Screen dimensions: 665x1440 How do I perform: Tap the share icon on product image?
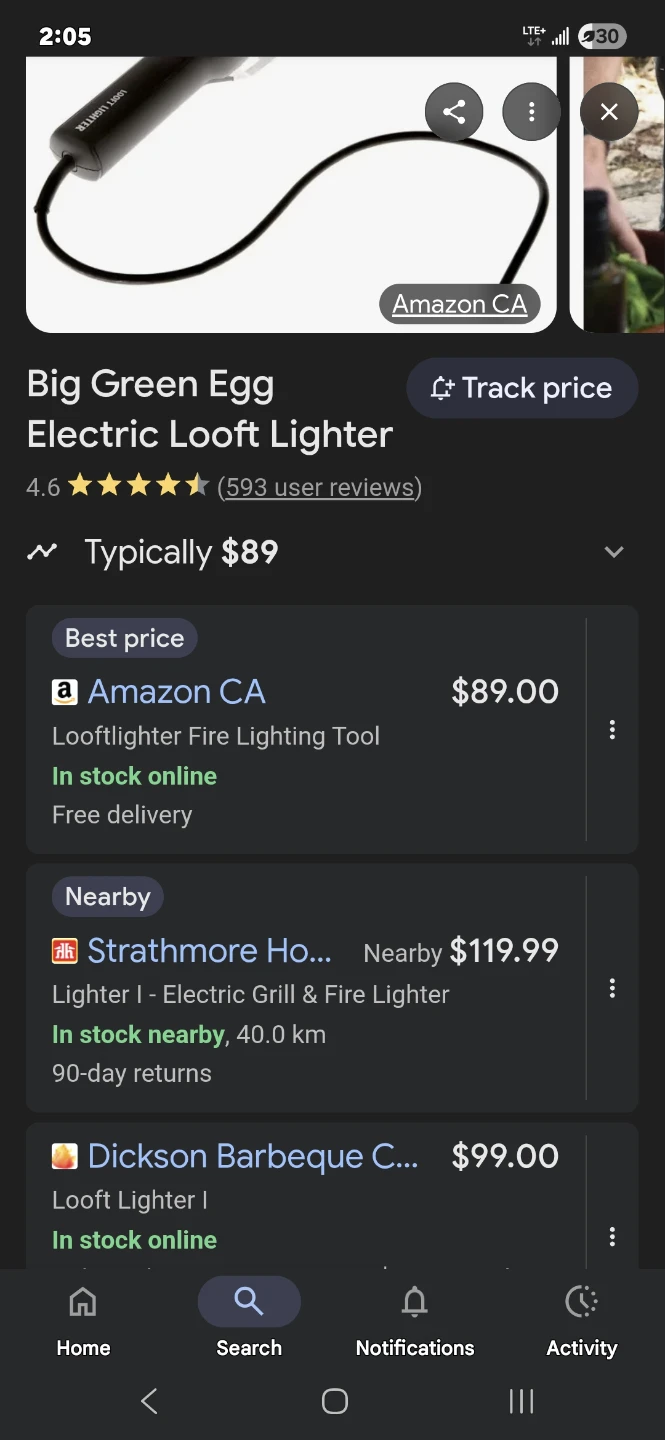(454, 112)
